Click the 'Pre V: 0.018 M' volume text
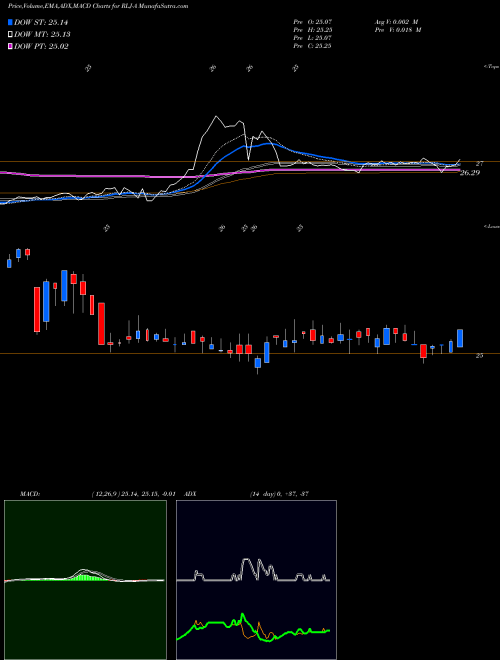The image size is (500, 660). [x=397, y=30]
